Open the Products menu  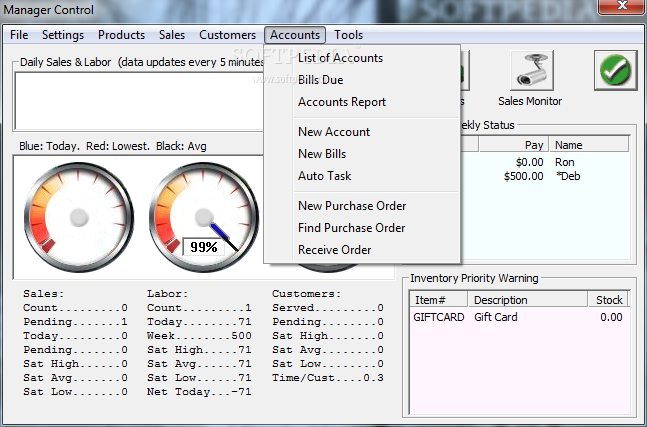(121, 35)
